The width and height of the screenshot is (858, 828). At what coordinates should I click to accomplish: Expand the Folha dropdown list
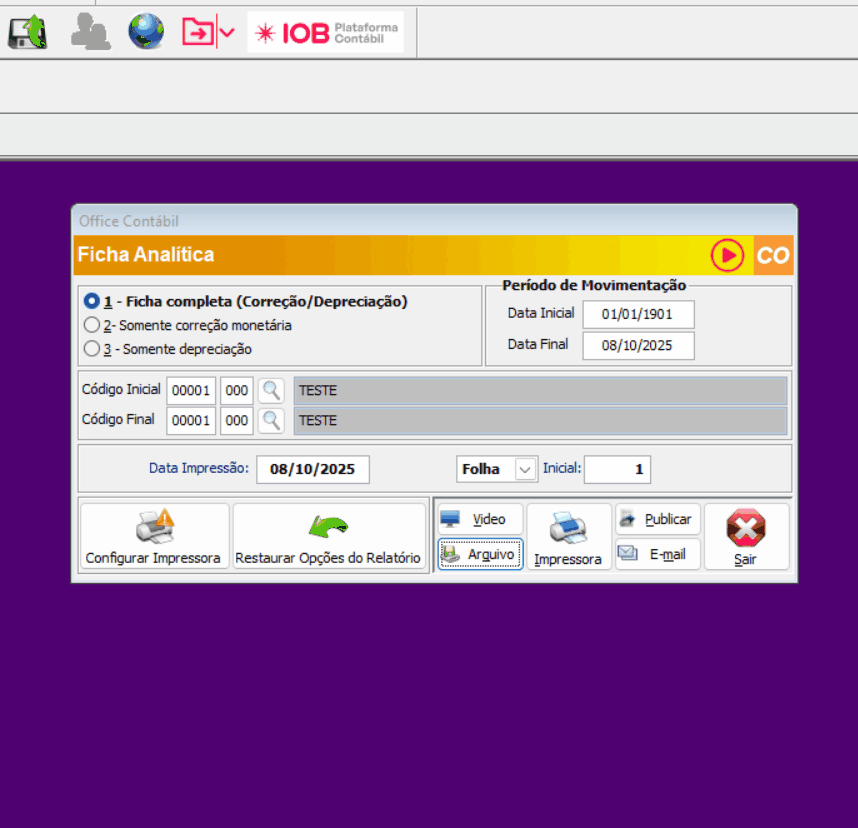coord(525,469)
